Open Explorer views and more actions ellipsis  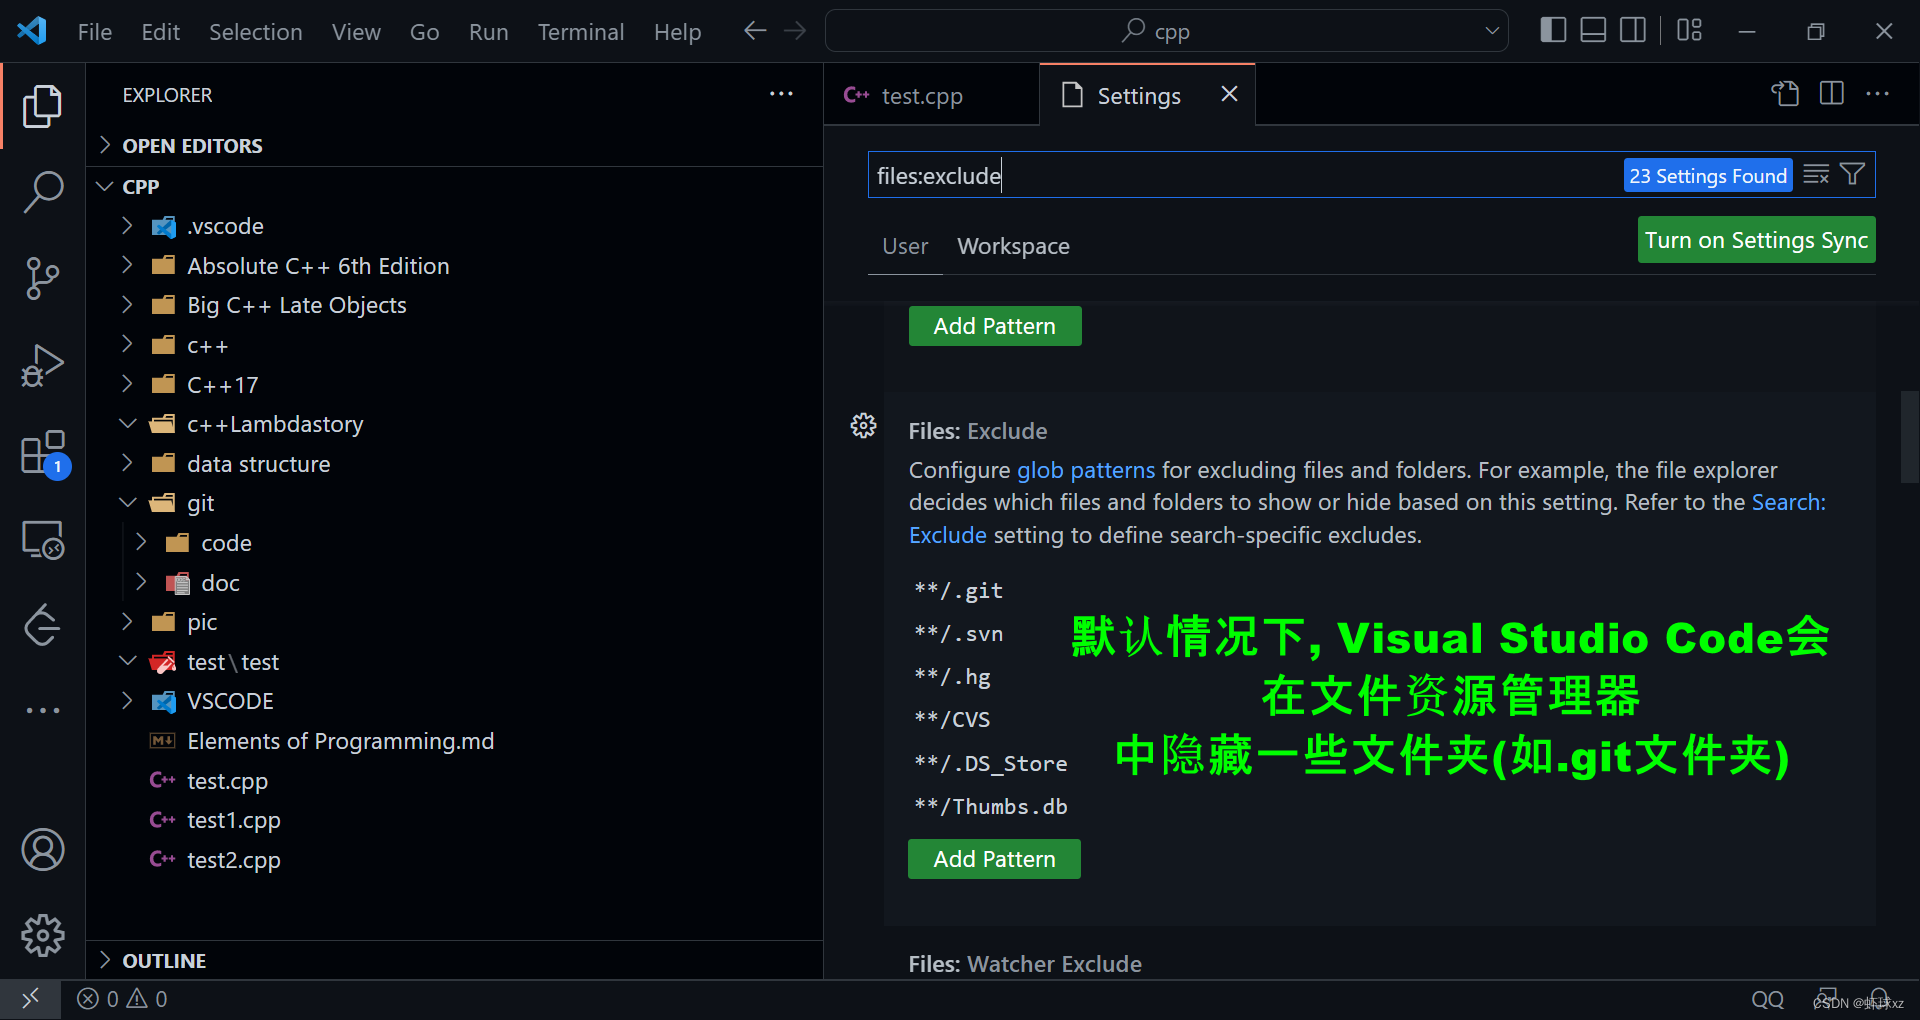[x=781, y=94]
